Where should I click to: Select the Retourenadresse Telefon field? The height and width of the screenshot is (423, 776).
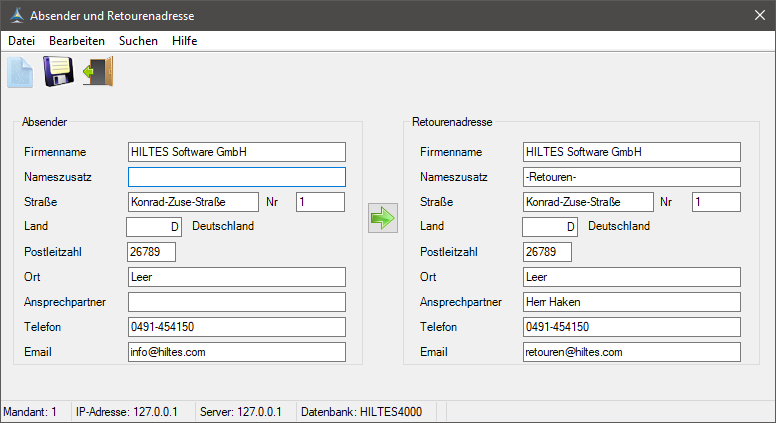[x=631, y=327]
